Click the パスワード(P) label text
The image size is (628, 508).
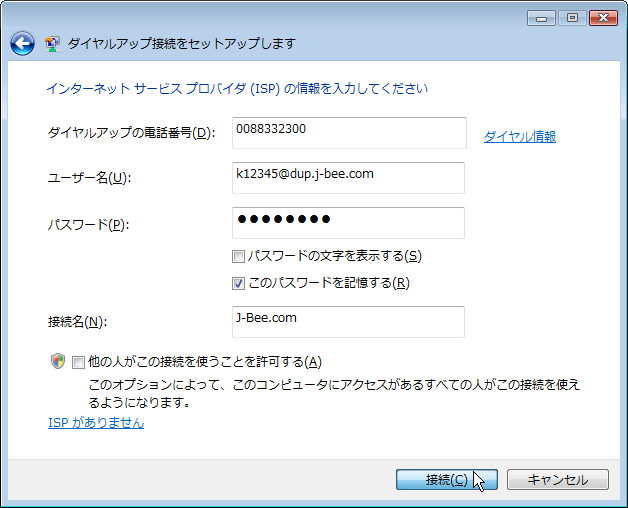89,225
